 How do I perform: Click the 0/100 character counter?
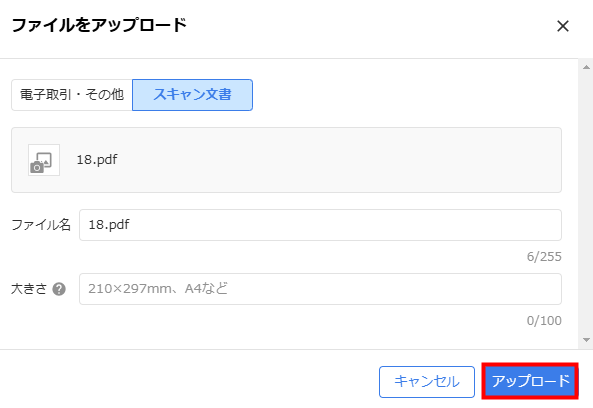(x=544, y=321)
